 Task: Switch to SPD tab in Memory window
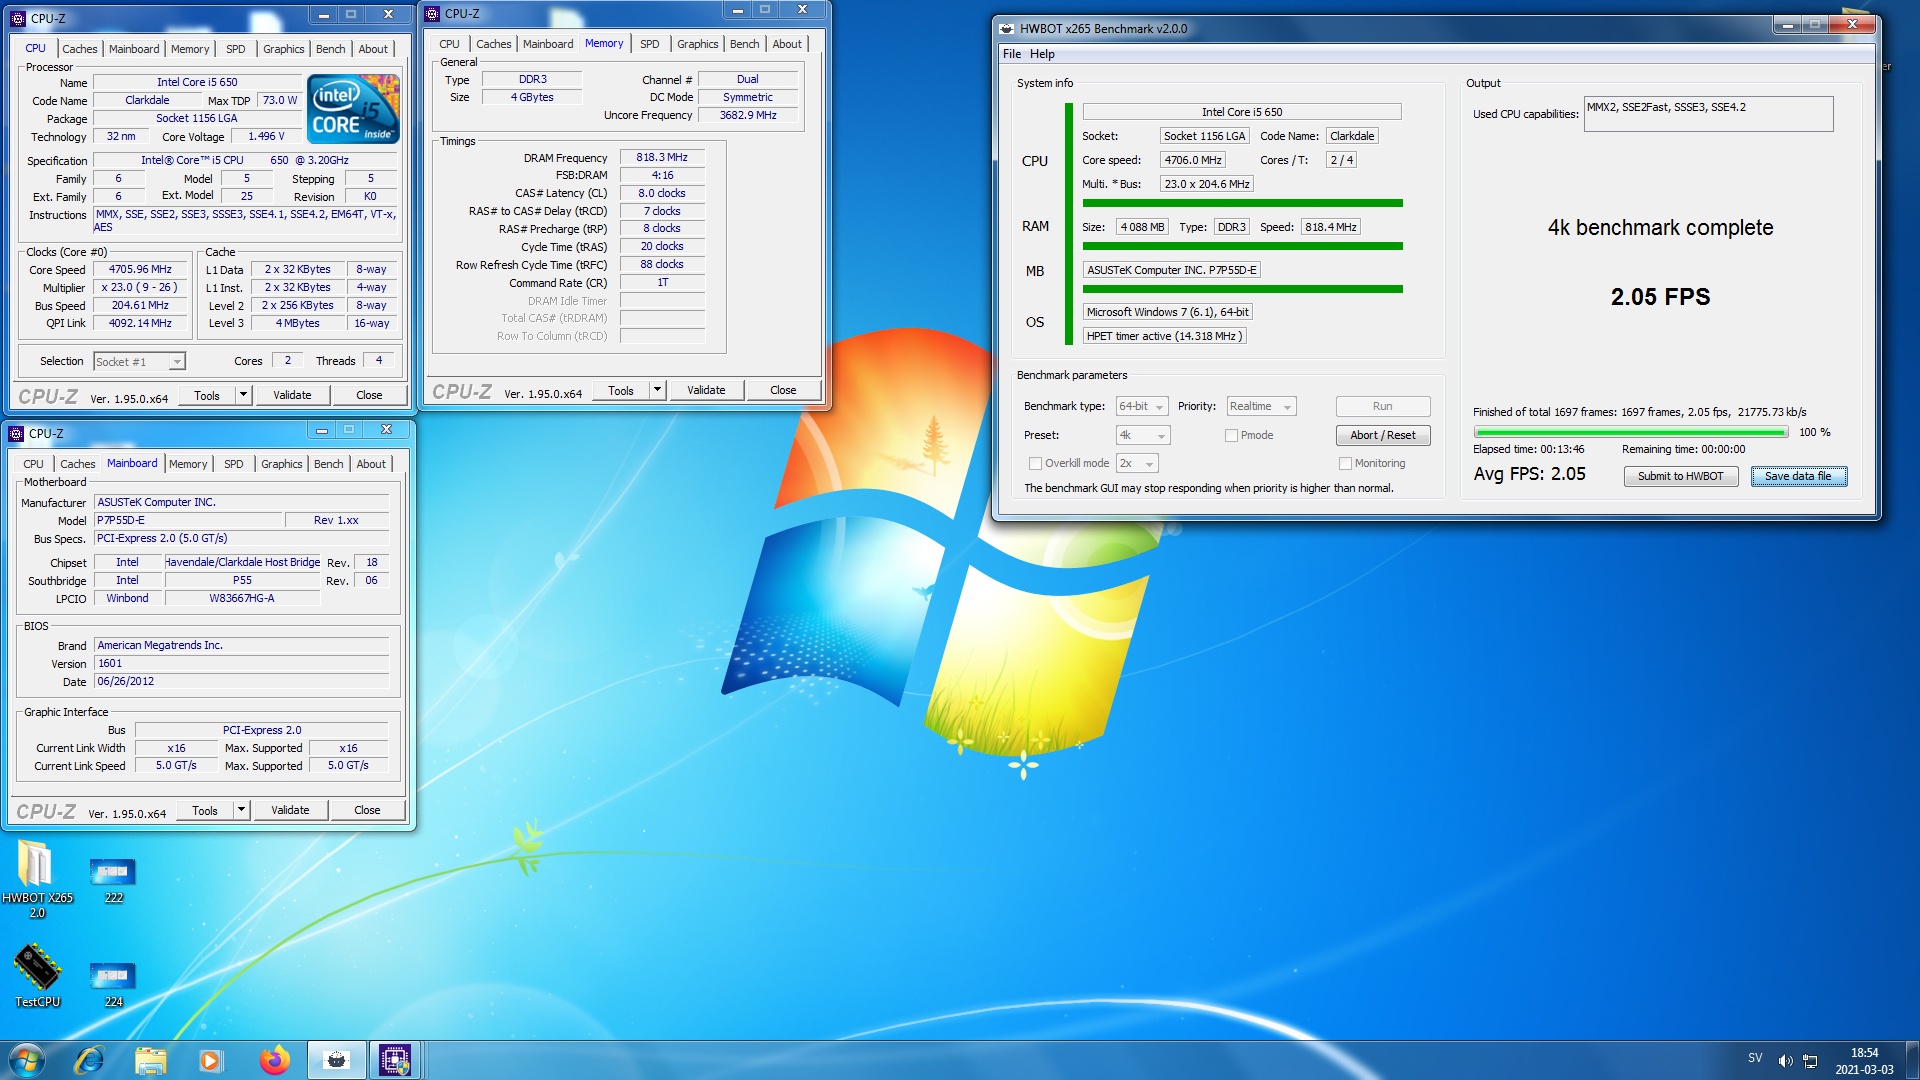(649, 44)
